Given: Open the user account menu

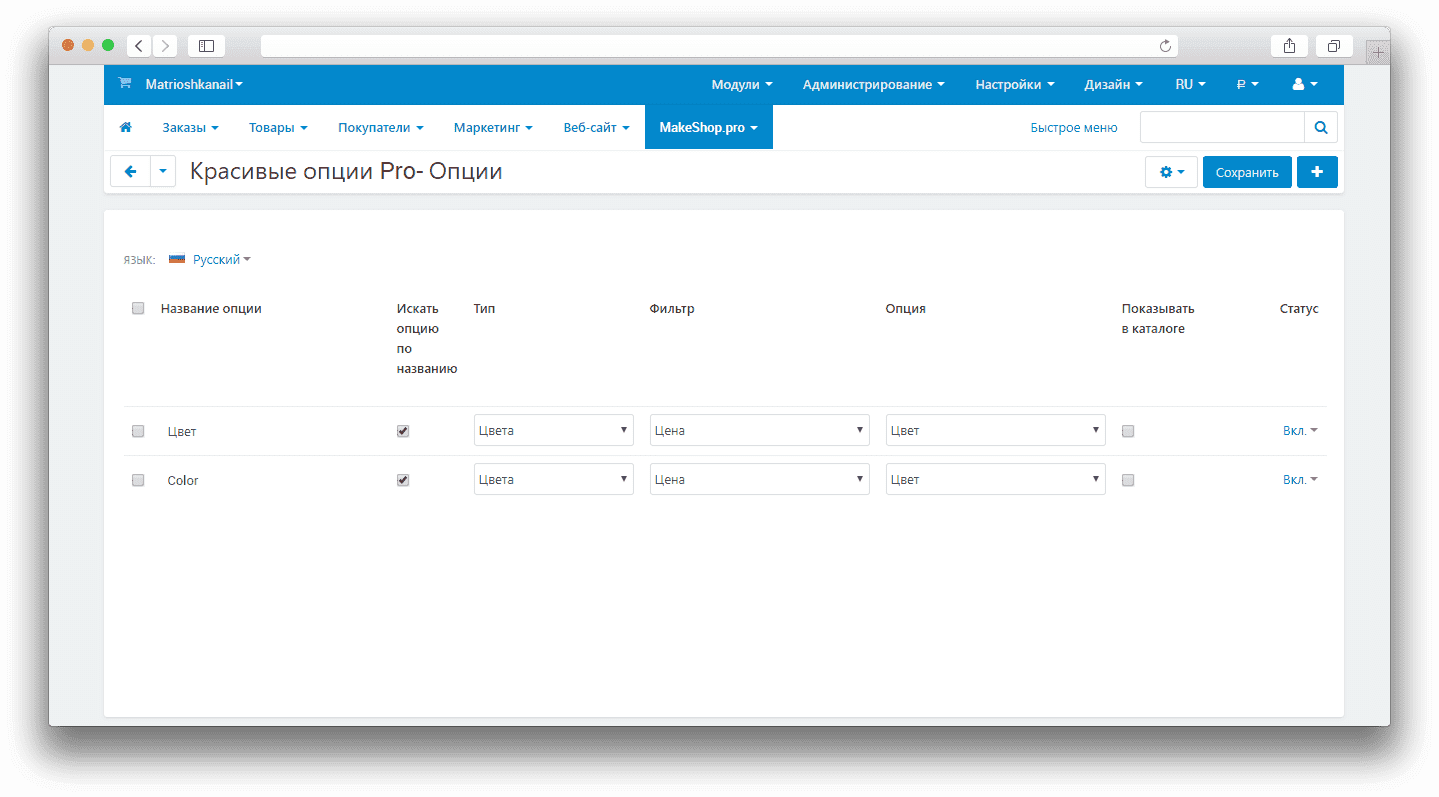Looking at the screenshot, I should [1305, 85].
